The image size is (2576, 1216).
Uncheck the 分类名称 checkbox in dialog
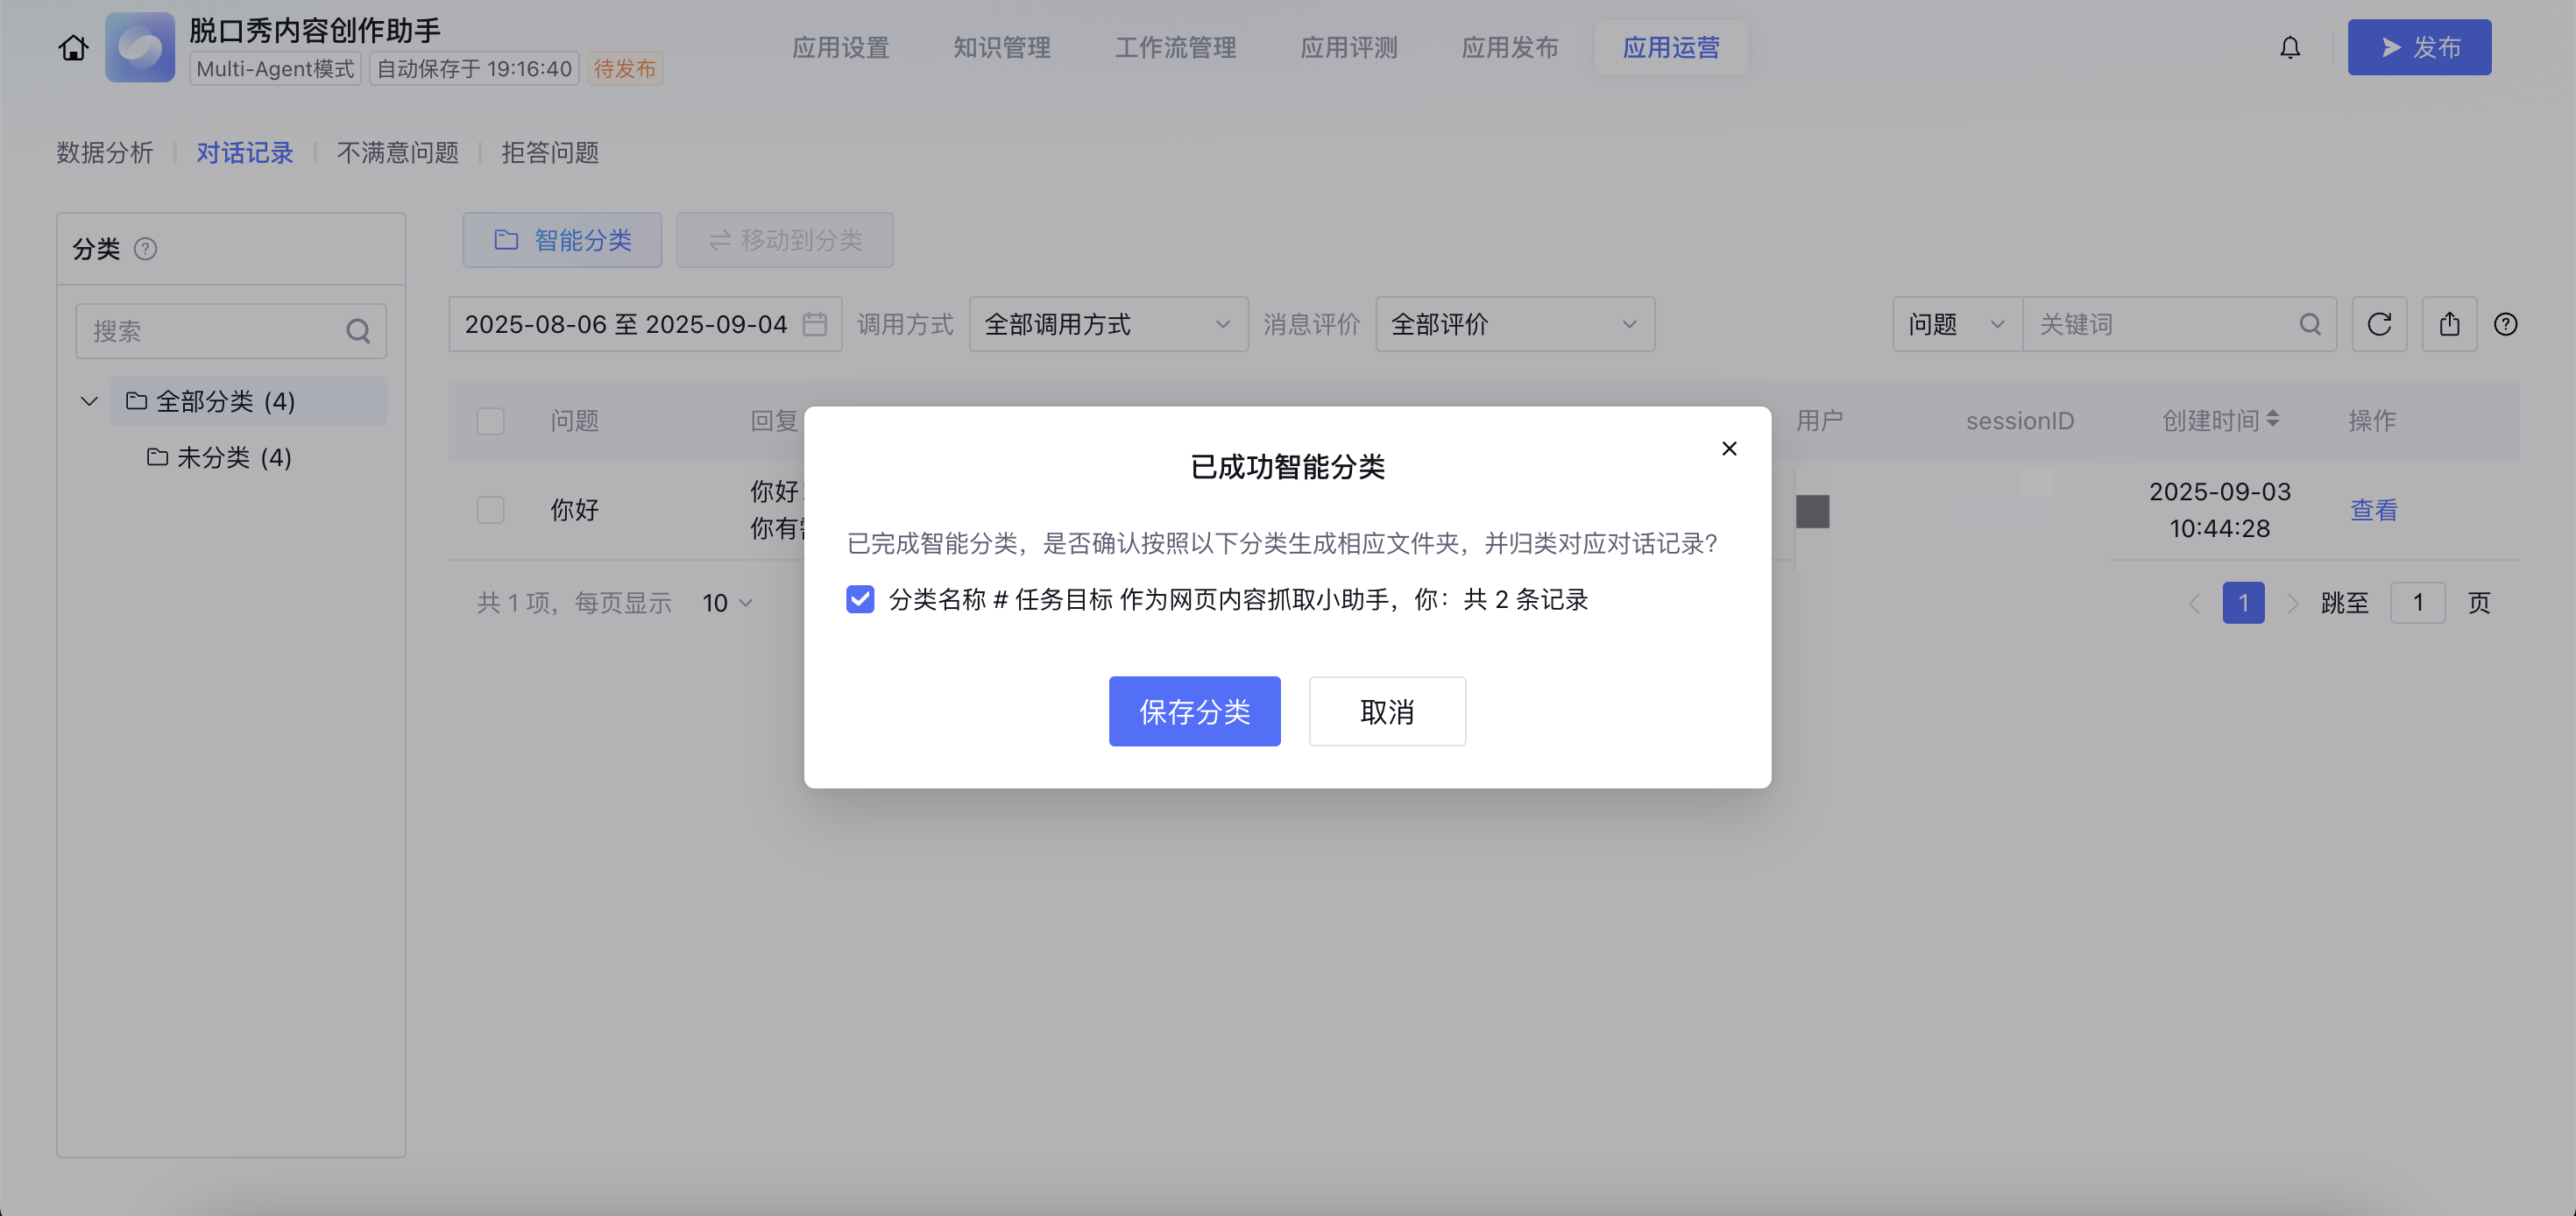[x=860, y=599]
